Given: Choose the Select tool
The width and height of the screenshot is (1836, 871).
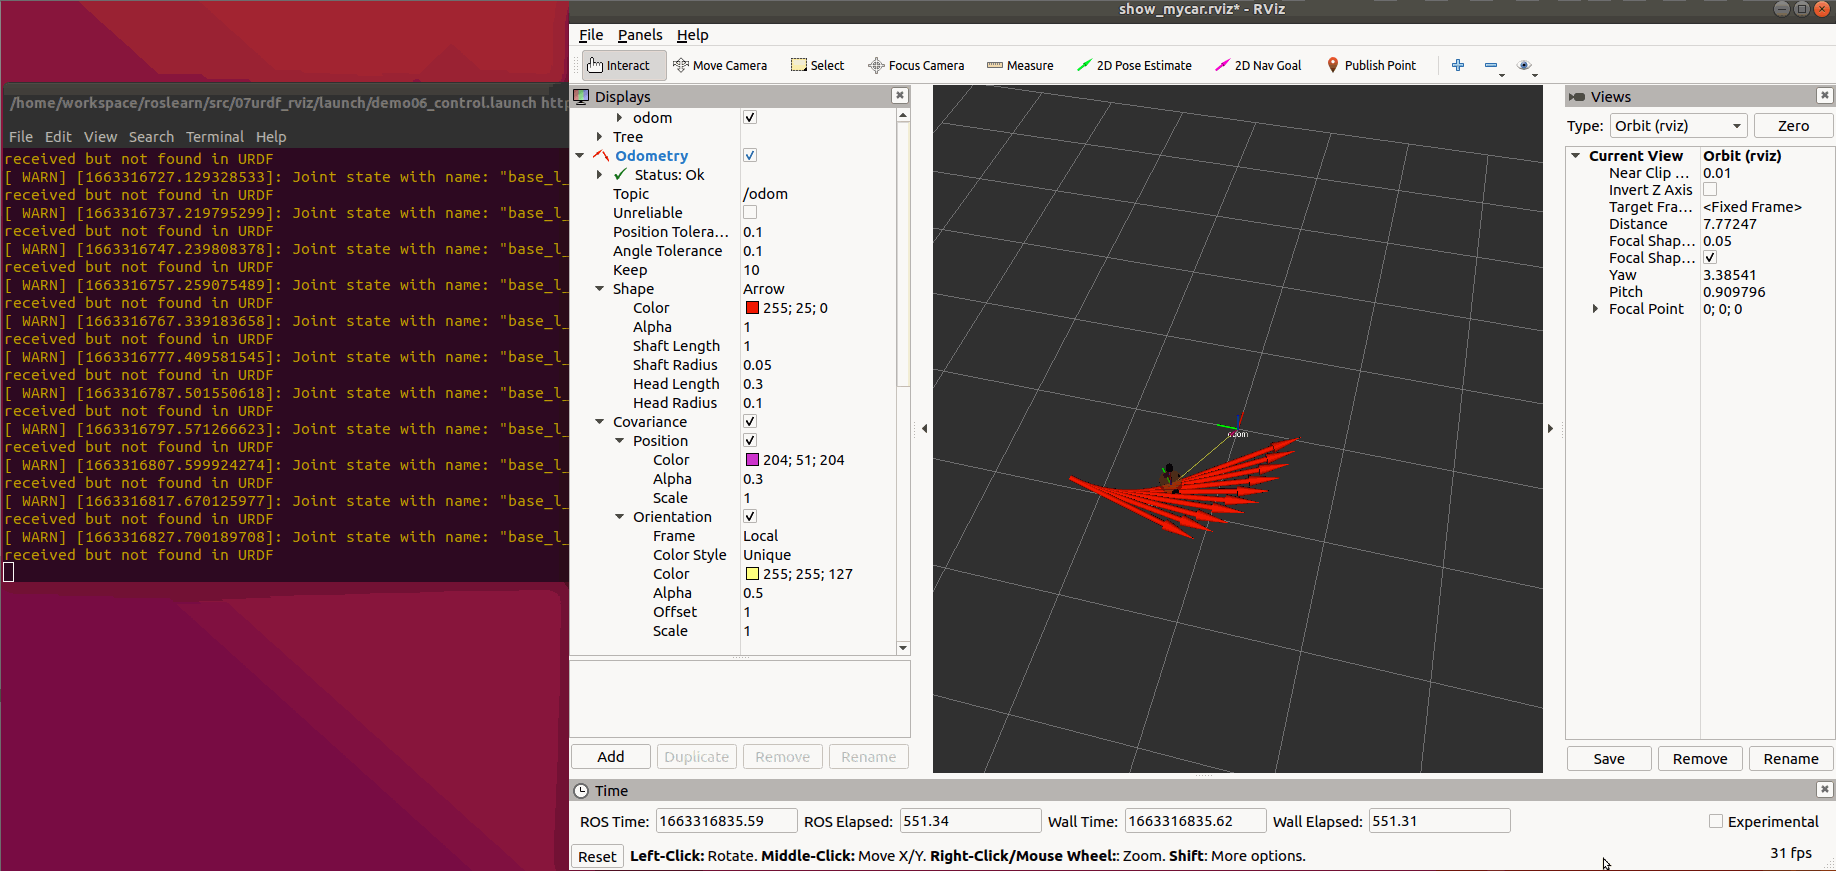Looking at the screenshot, I should [818, 66].
